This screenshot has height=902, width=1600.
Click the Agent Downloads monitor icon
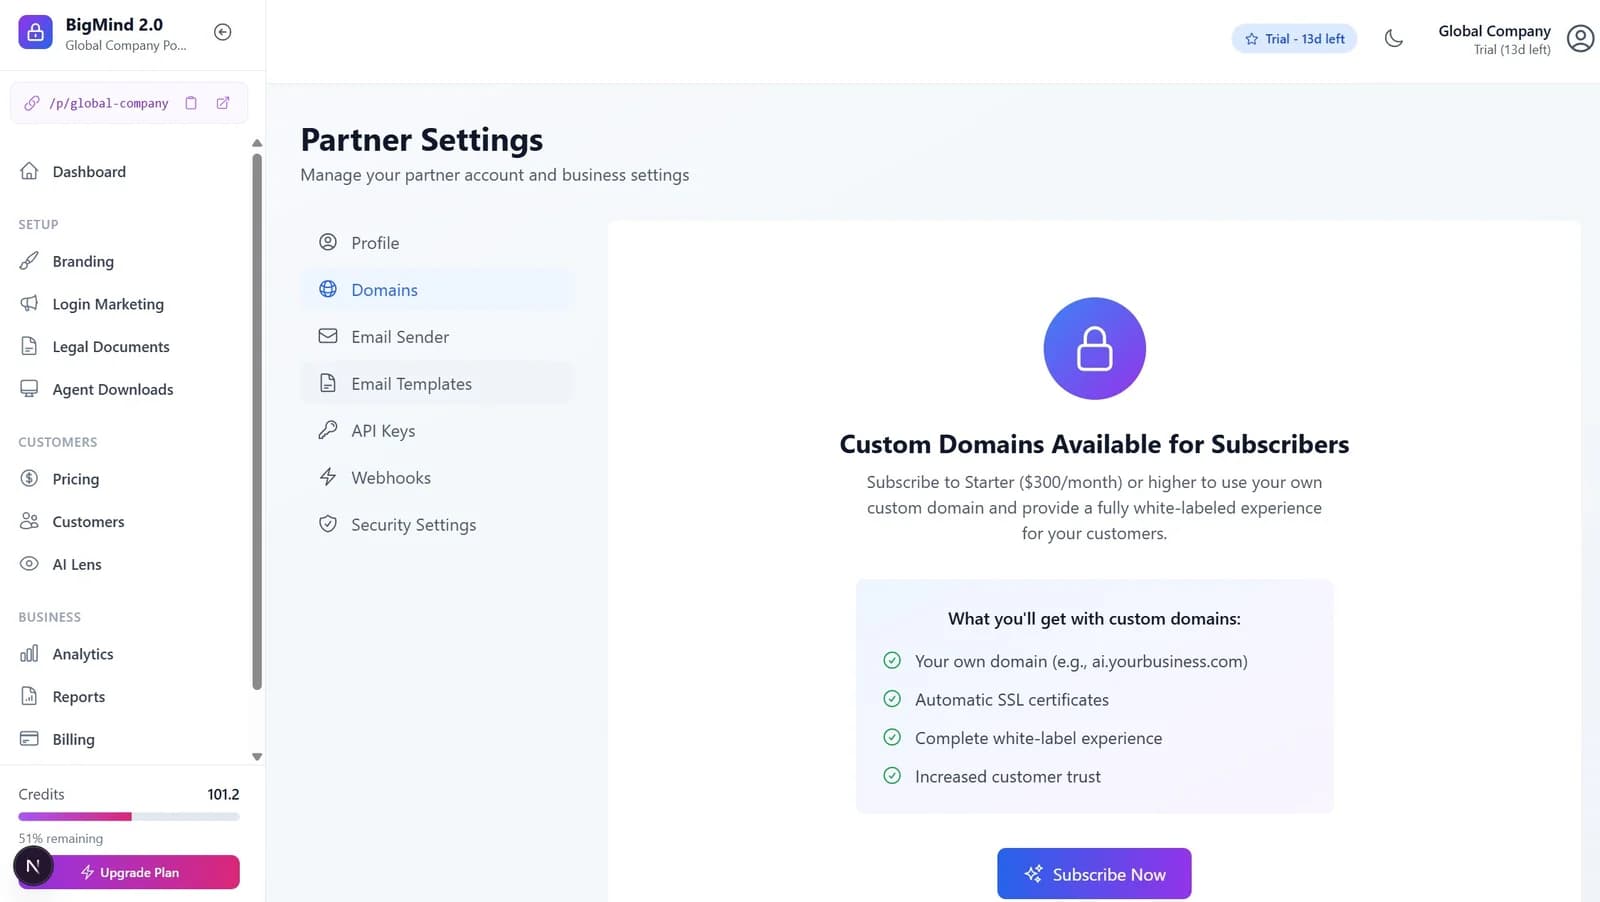pos(30,389)
